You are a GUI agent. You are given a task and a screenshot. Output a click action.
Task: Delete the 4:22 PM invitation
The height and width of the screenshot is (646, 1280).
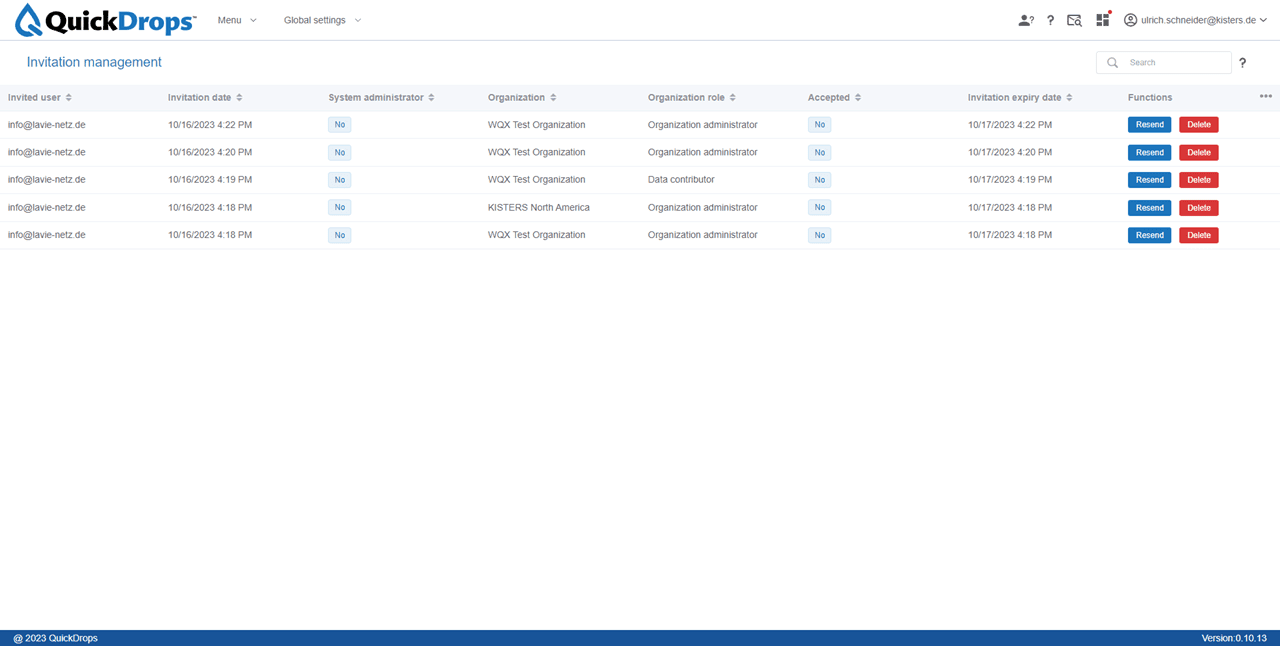pos(1198,125)
